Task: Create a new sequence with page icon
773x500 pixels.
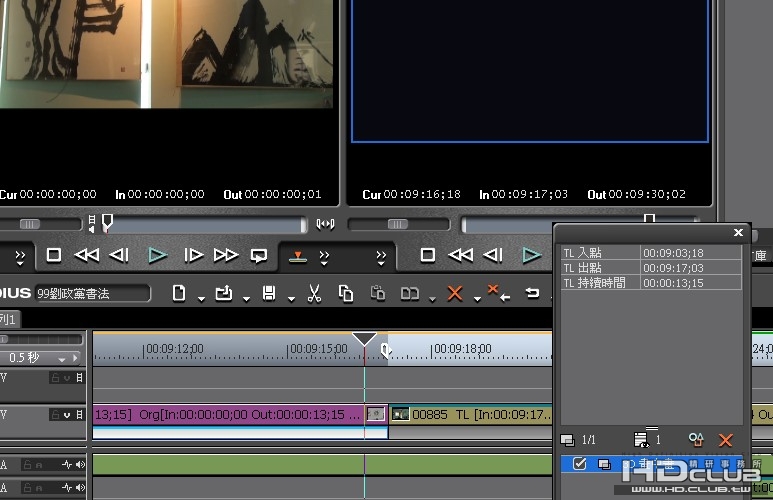Action: [179, 293]
